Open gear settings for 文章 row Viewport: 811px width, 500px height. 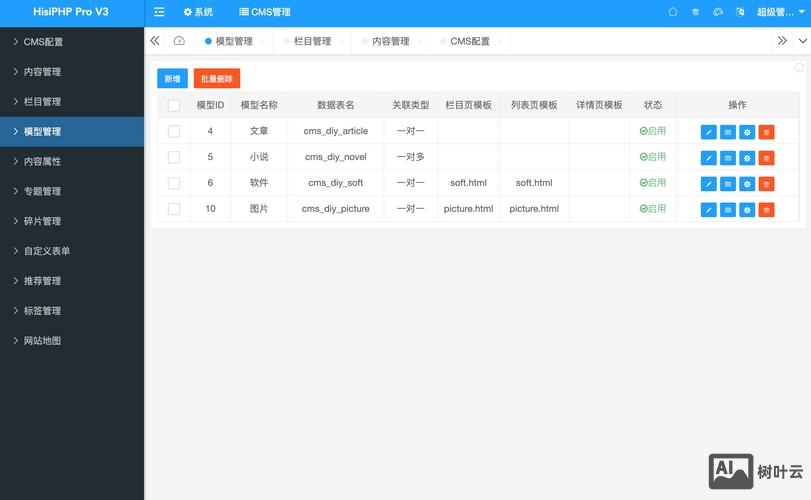747,132
